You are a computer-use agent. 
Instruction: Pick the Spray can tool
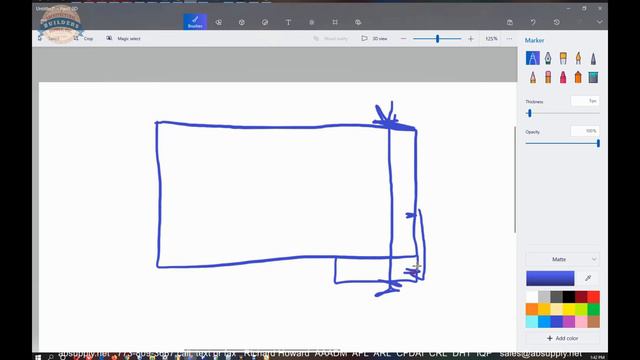pos(578,77)
